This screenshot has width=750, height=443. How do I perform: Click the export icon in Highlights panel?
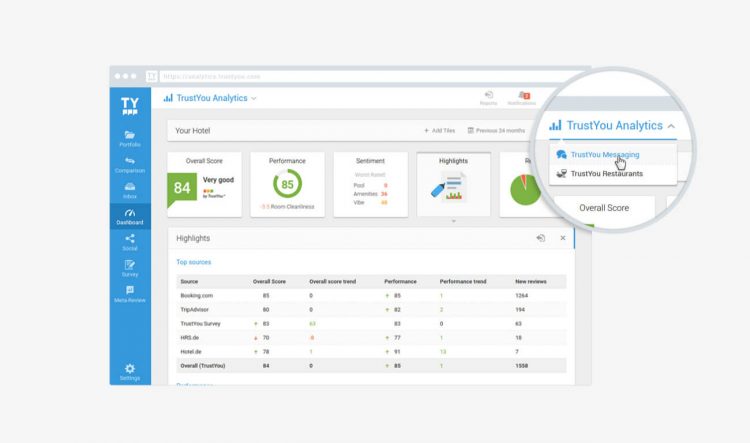pos(540,238)
